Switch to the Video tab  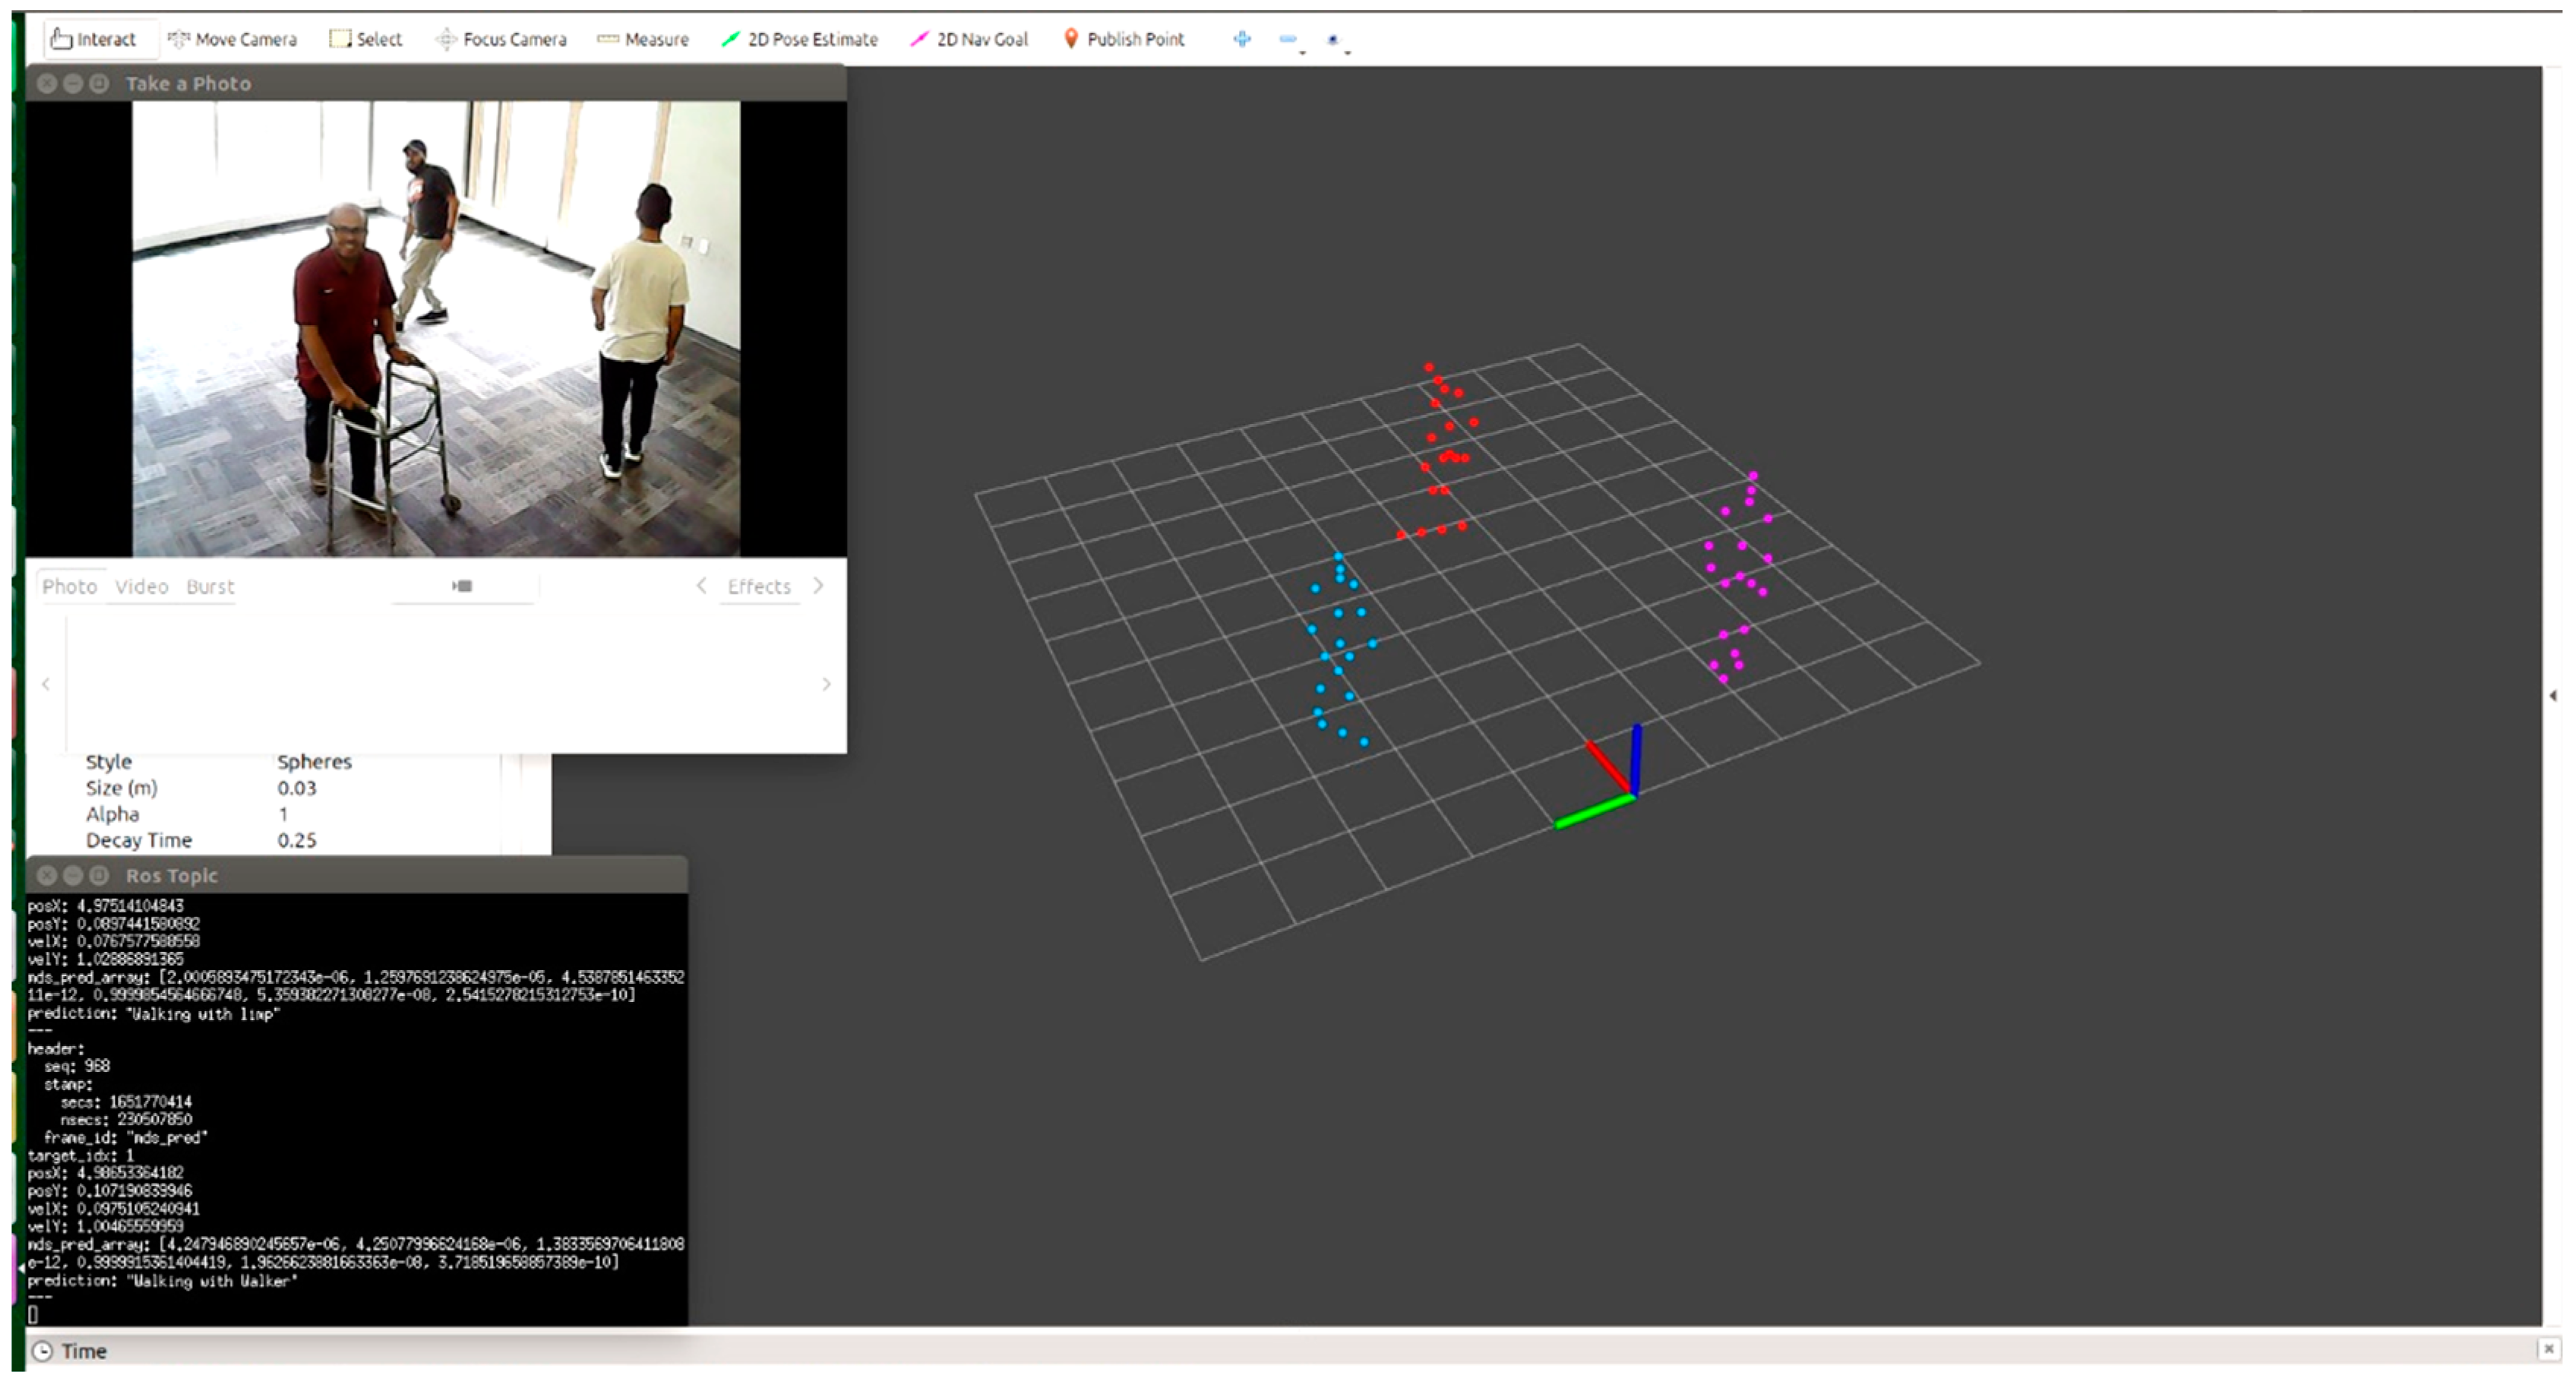pos(141,586)
